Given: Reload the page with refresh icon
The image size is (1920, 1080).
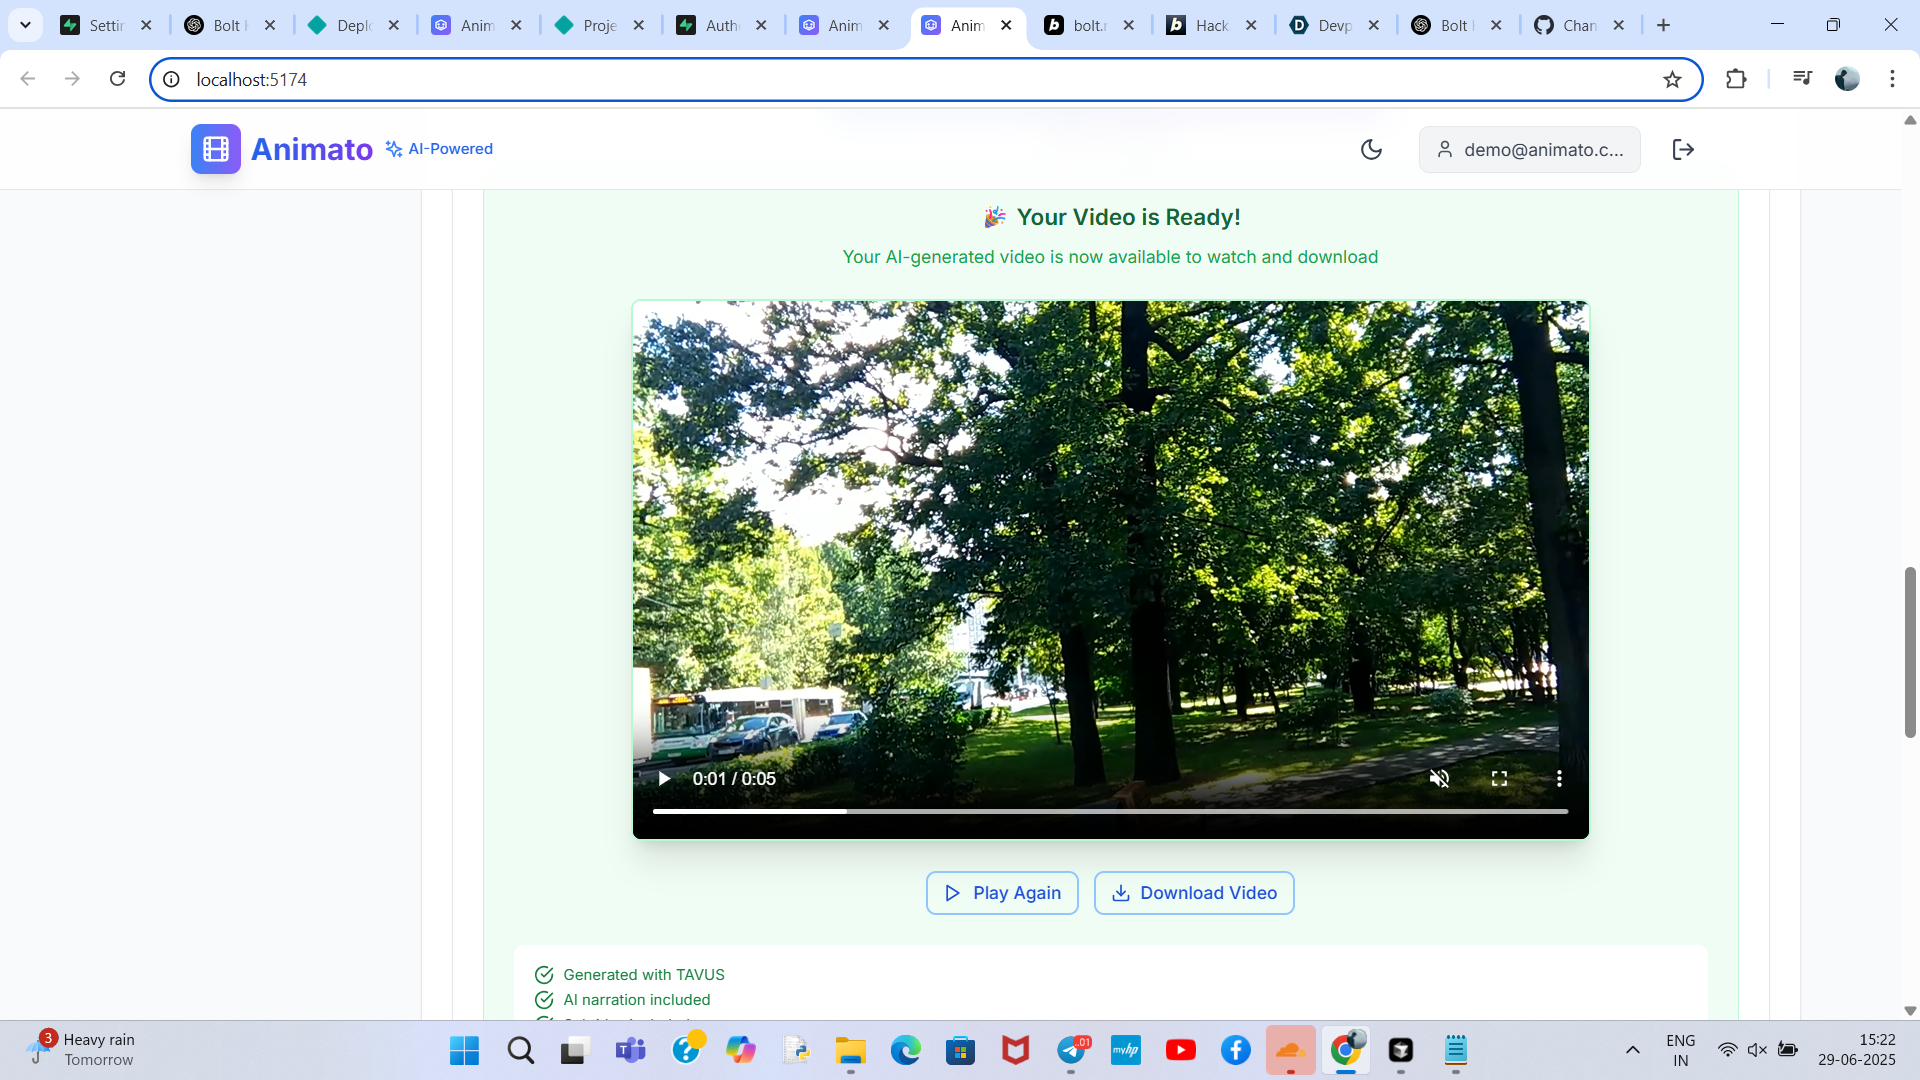Looking at the screenshot, I should click(117, 79).
